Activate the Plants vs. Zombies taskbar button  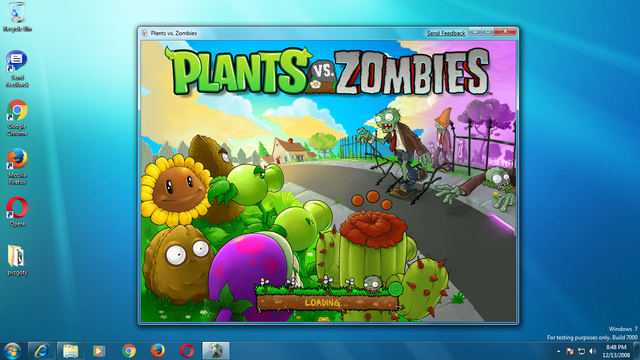[216, 351]
